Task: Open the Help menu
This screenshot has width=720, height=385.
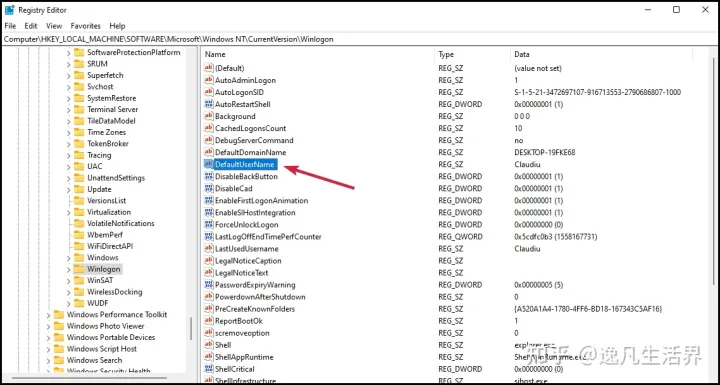Action: (117, 26)
